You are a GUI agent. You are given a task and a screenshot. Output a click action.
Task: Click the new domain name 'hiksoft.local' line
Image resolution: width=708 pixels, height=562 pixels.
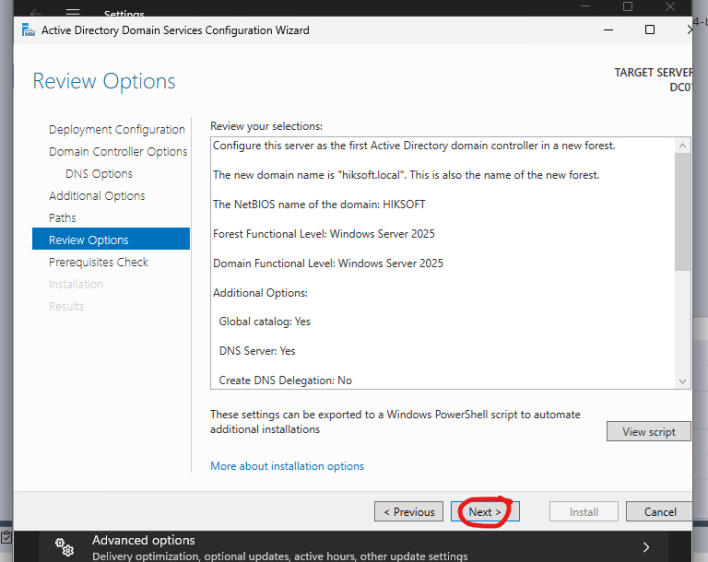(x=406, y=175)
